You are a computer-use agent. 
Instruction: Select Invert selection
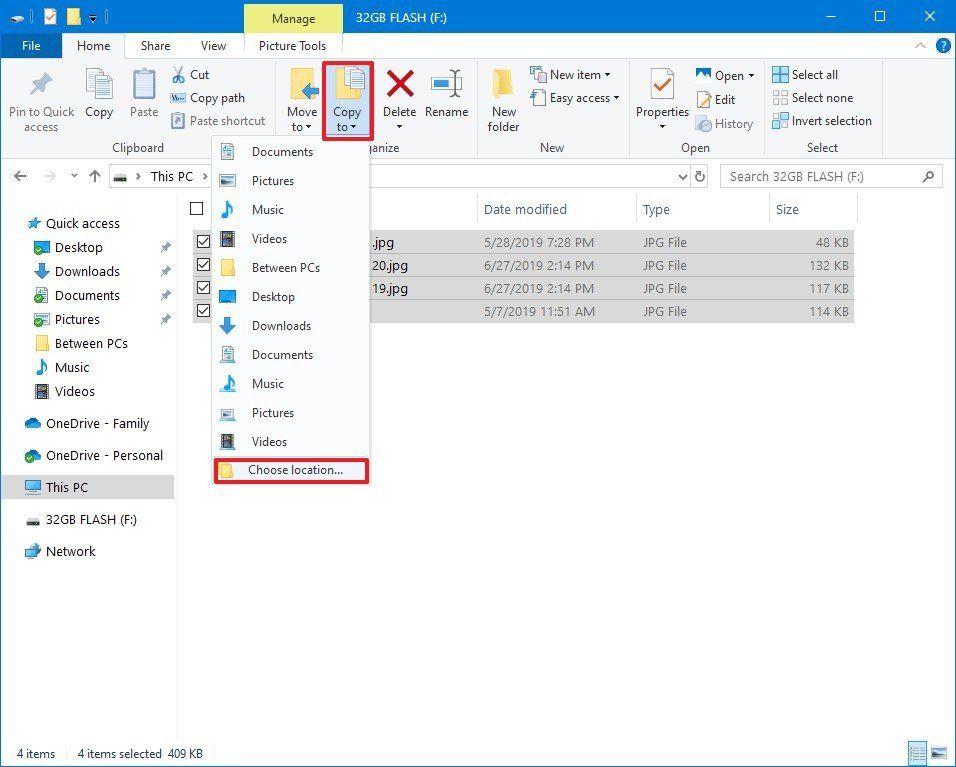[x=822, y=120]
